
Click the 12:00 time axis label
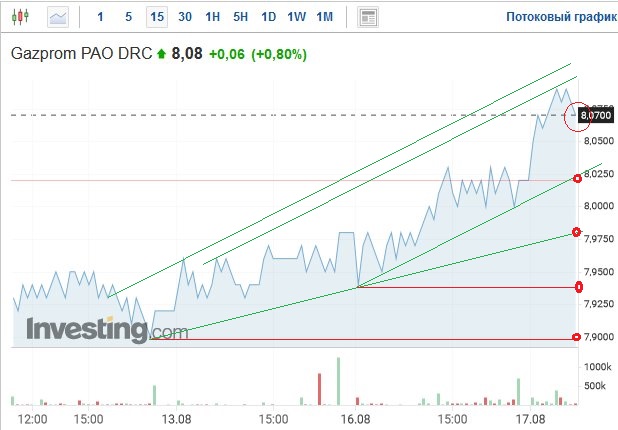[32, 419]
